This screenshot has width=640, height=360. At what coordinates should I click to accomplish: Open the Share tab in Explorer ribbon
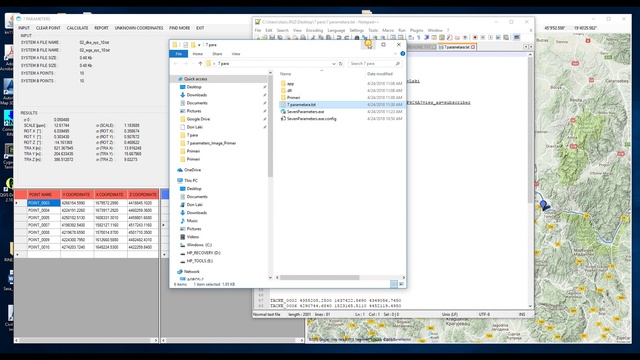[x=217, y=54]
